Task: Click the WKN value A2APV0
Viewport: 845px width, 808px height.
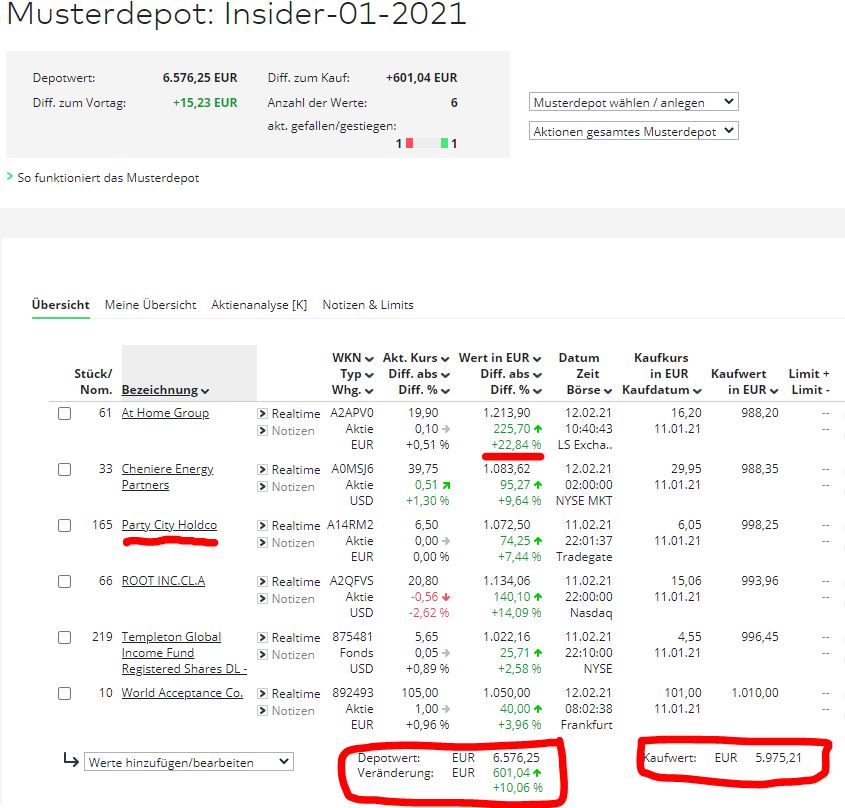Action: (352, 413)
